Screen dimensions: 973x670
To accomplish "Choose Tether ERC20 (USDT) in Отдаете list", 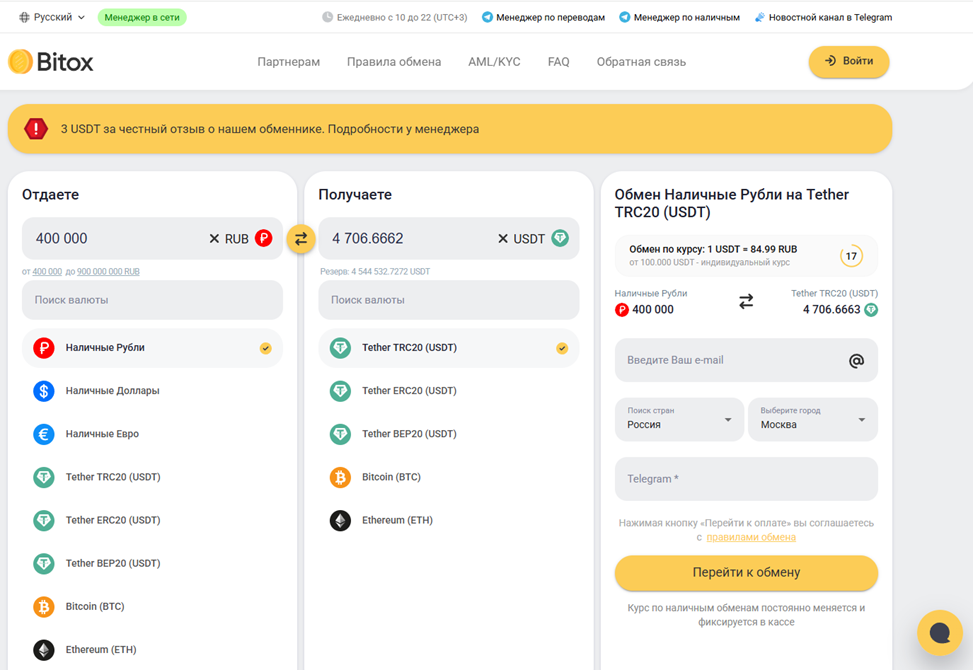I will click(x=152, y=520).
